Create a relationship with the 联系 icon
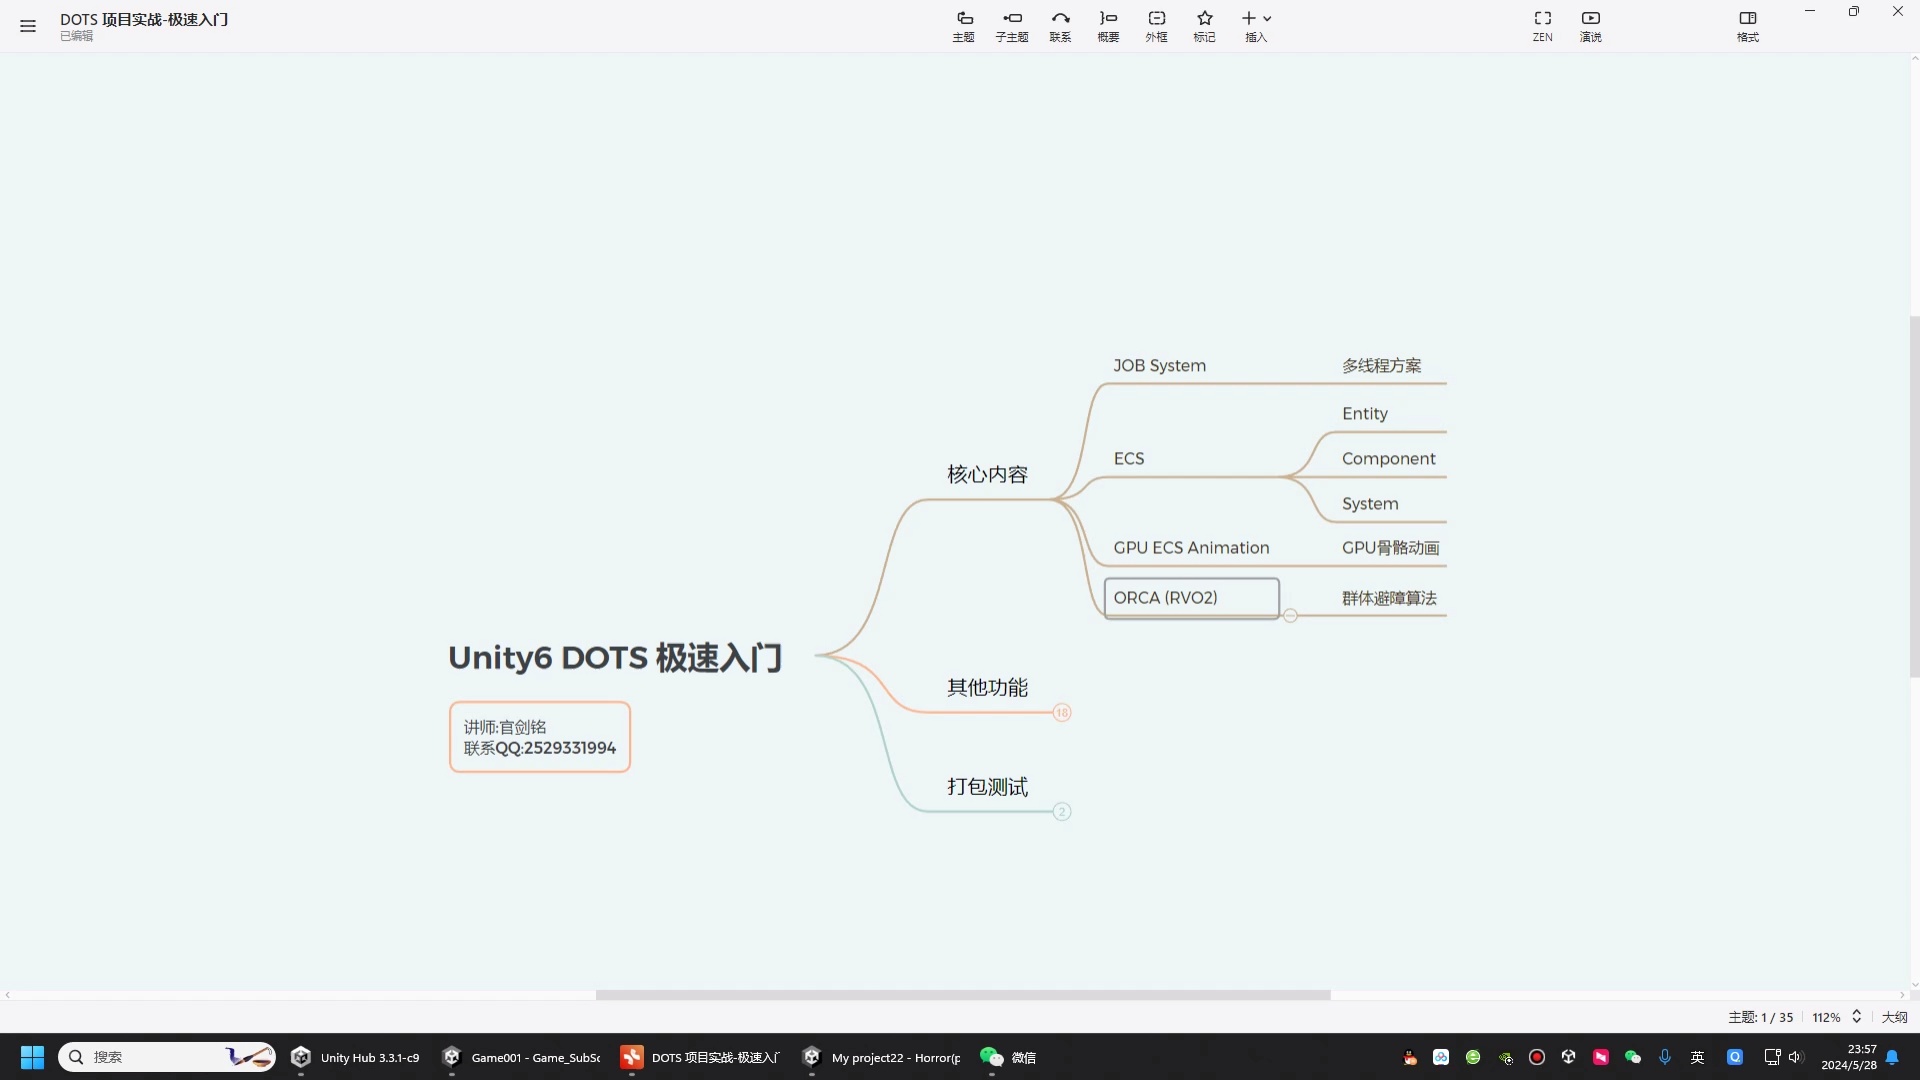1920x1080 pixels. tap(1059, 25)
